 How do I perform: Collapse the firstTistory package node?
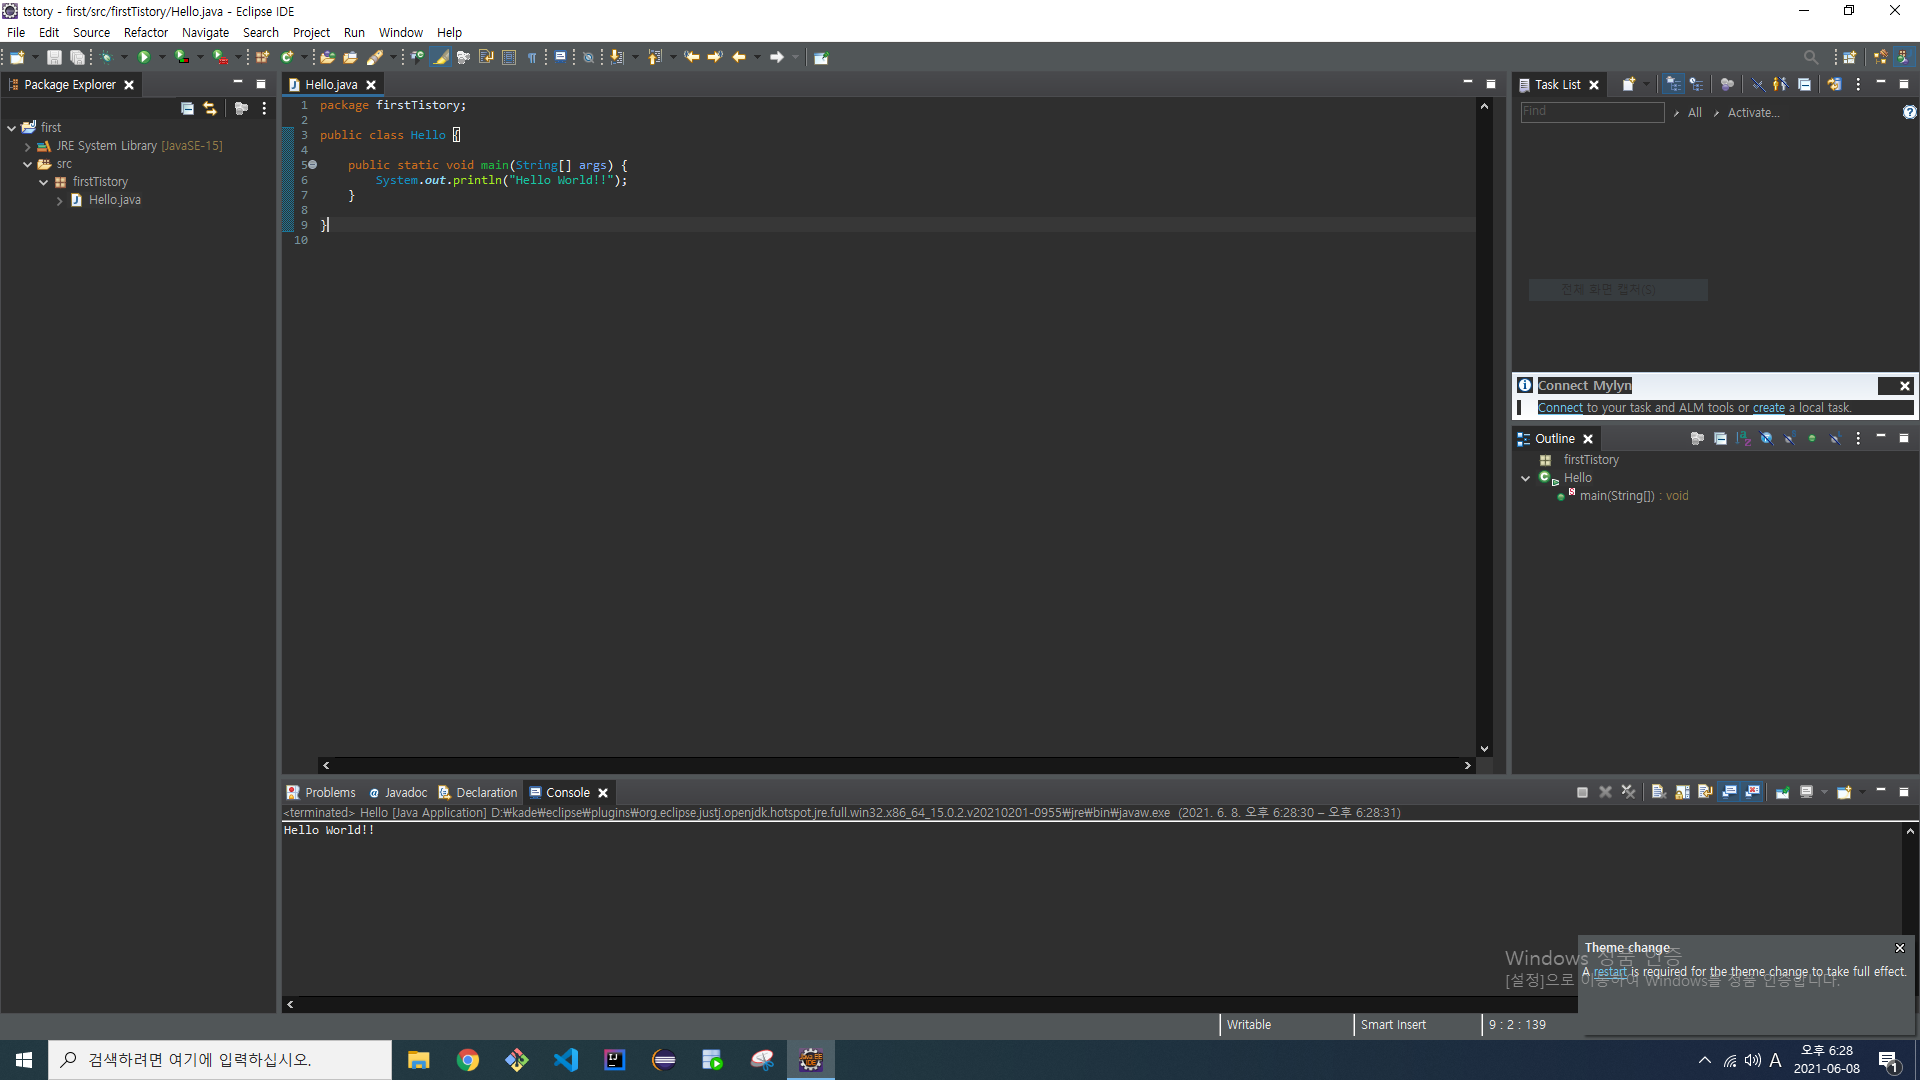44,182
